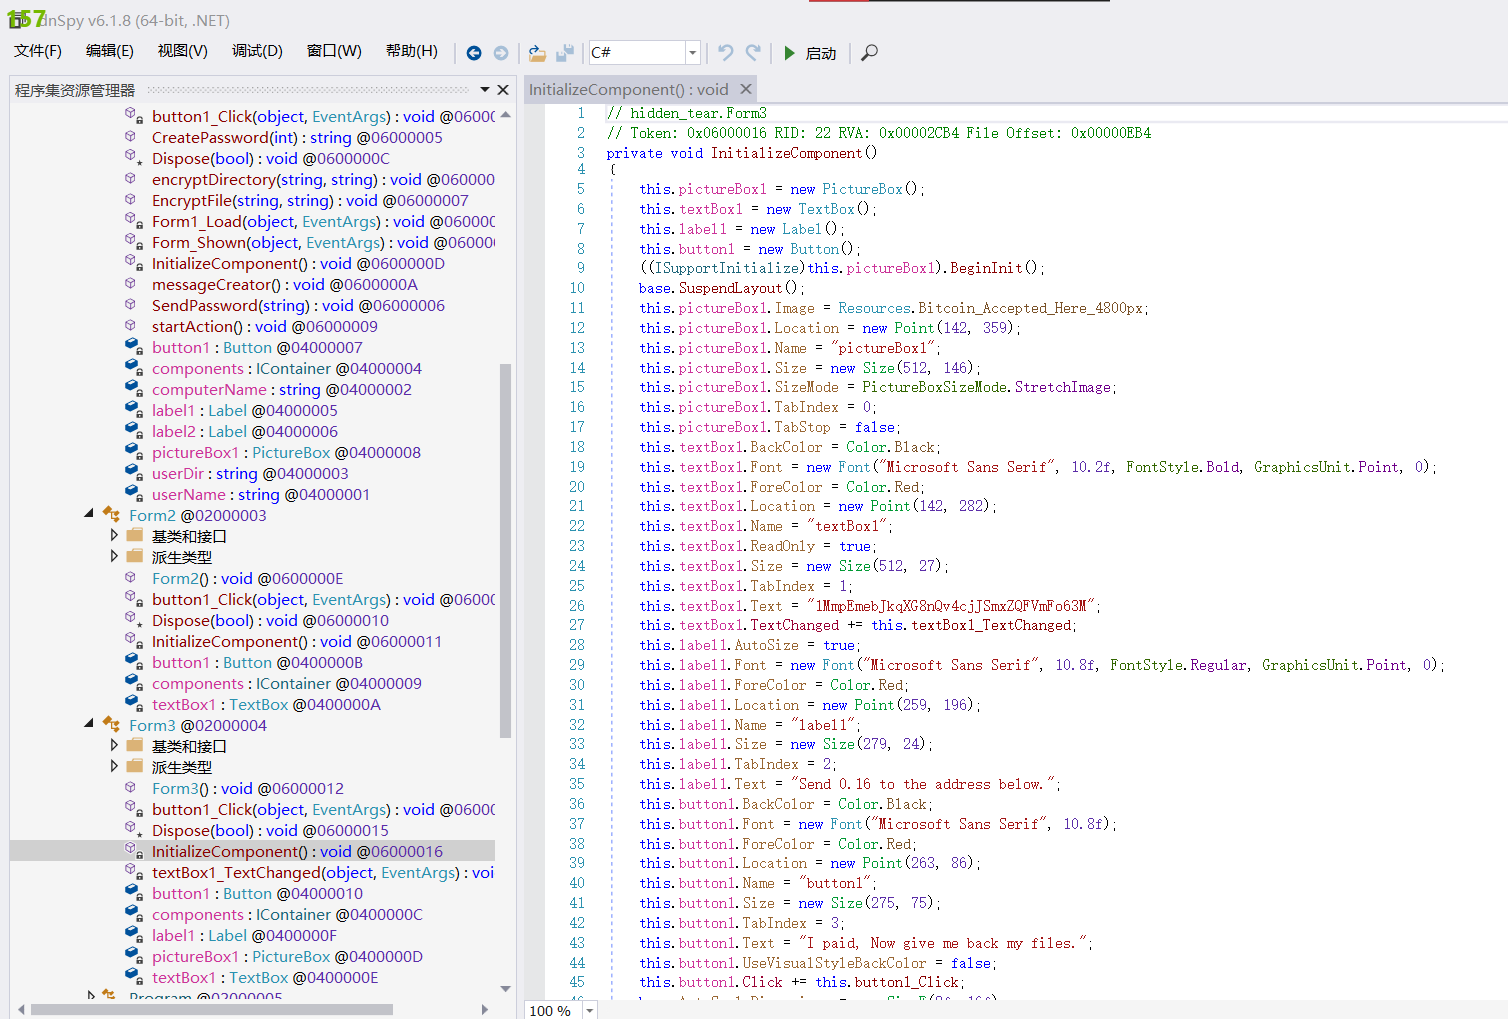1508x1019 pixels.
Task: Click the Save All toolbar icon
Action: coord(565,53)
